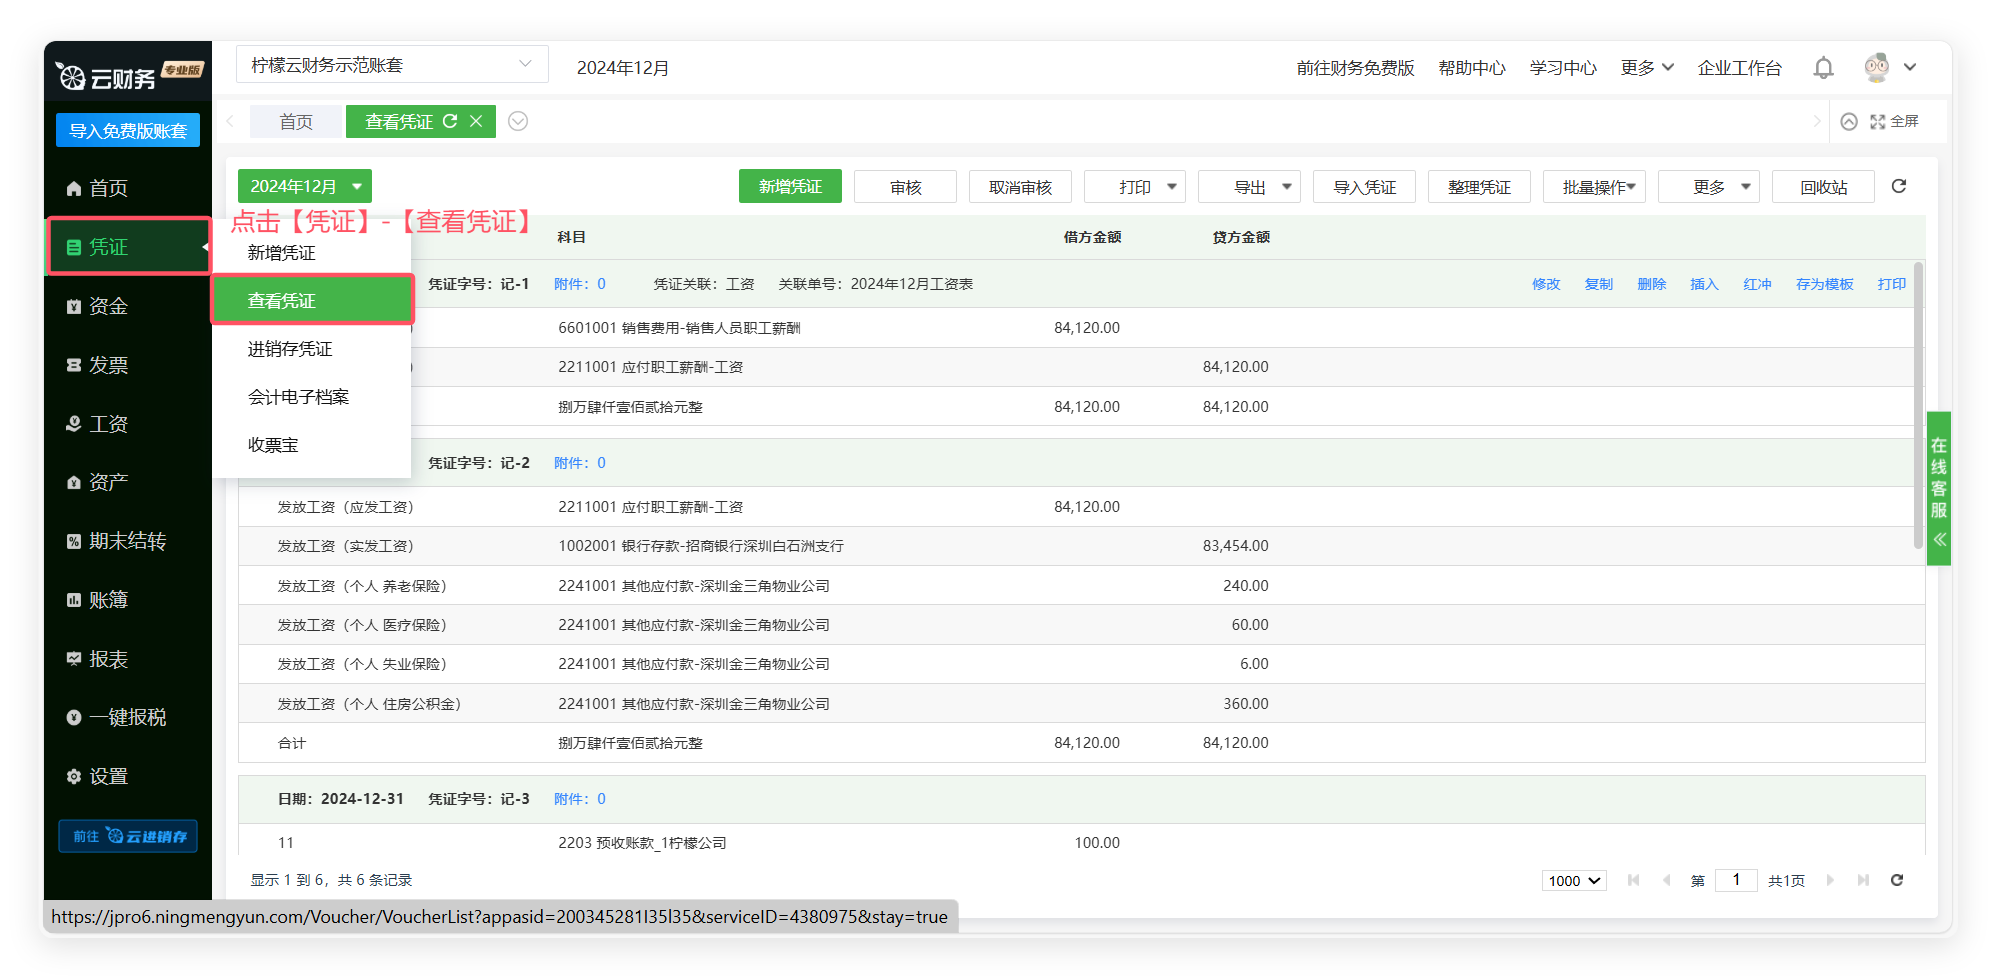The image size is (1996, 976).
Task: Click the user avatar icon
Action: (x=1877, y=68)
